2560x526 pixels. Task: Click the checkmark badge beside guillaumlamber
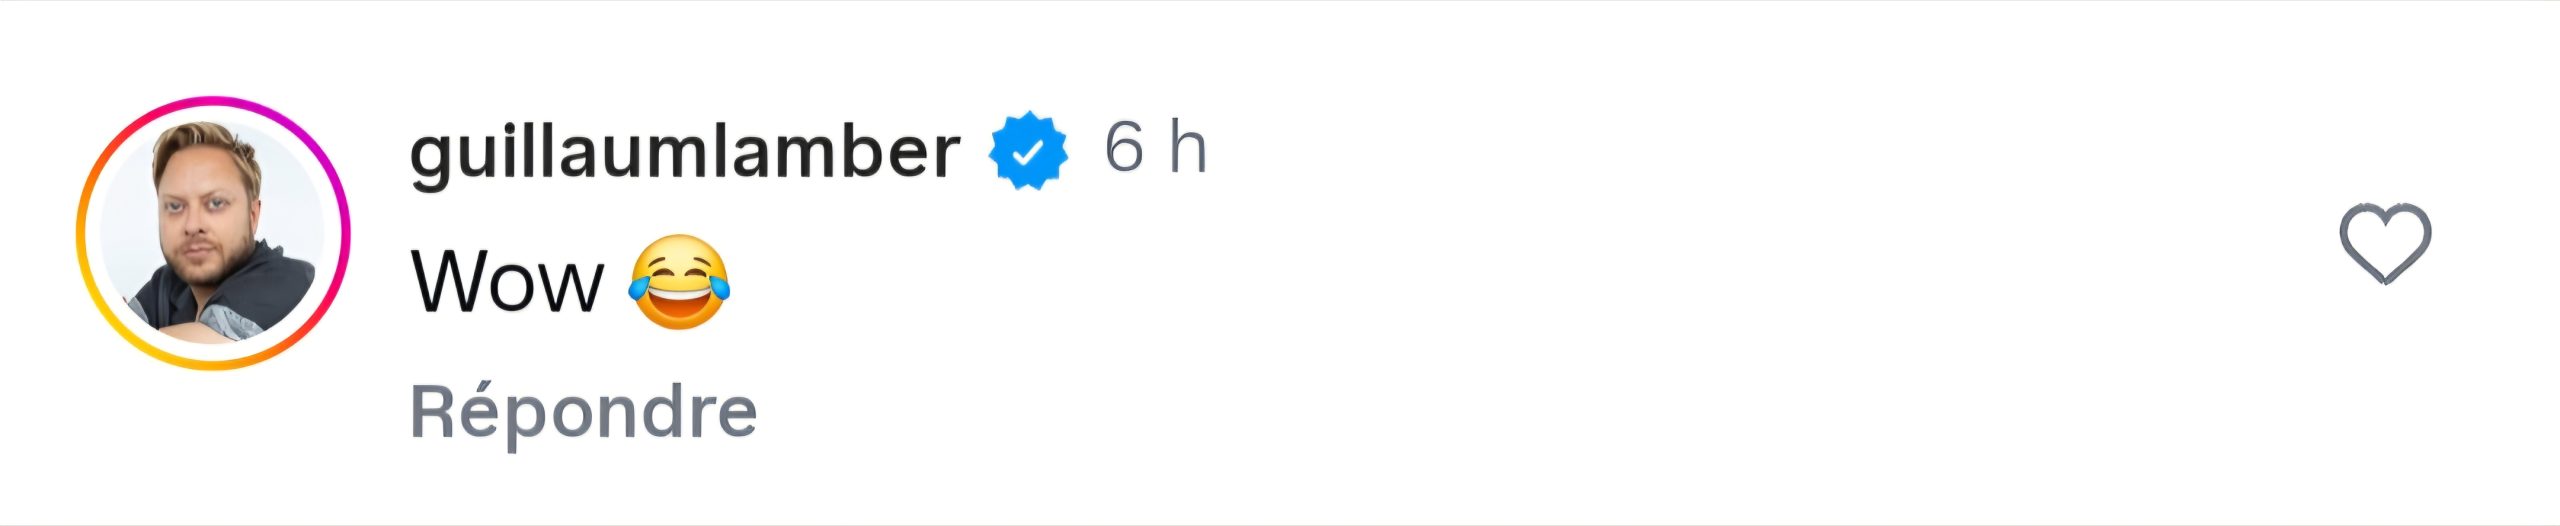click(x=1028, y=151)
